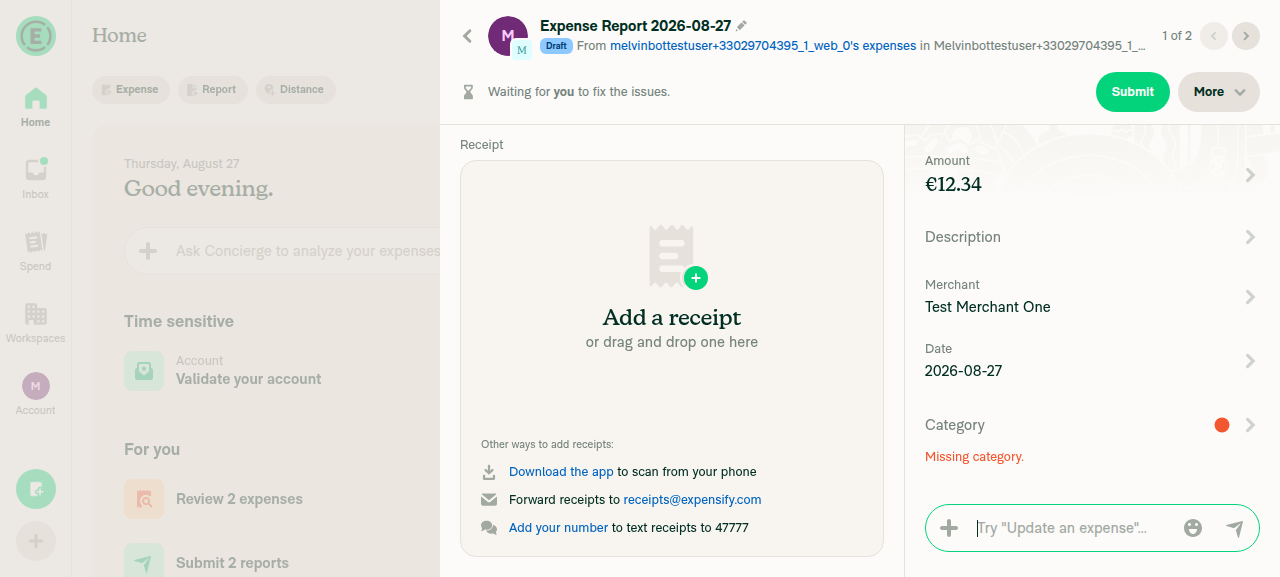Image resolution: width=1280 pixels, height=577 pixels.
Task: Click the Add a receipt drop area
Action: coord(672,358)
